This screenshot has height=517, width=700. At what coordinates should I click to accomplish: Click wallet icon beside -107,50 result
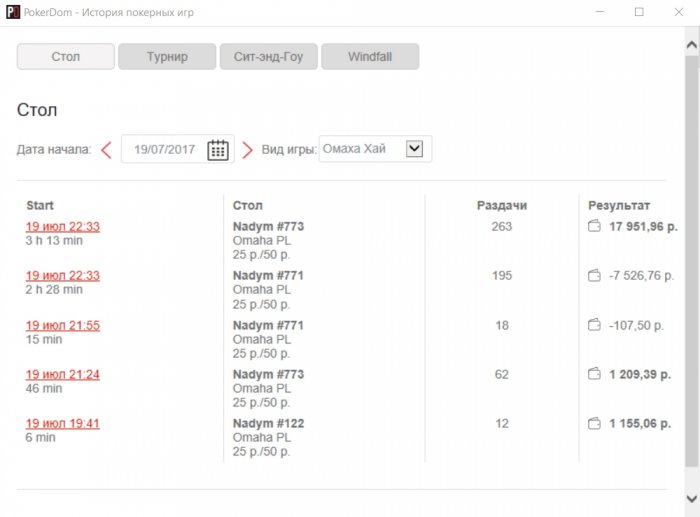click(x=594, y=325)
